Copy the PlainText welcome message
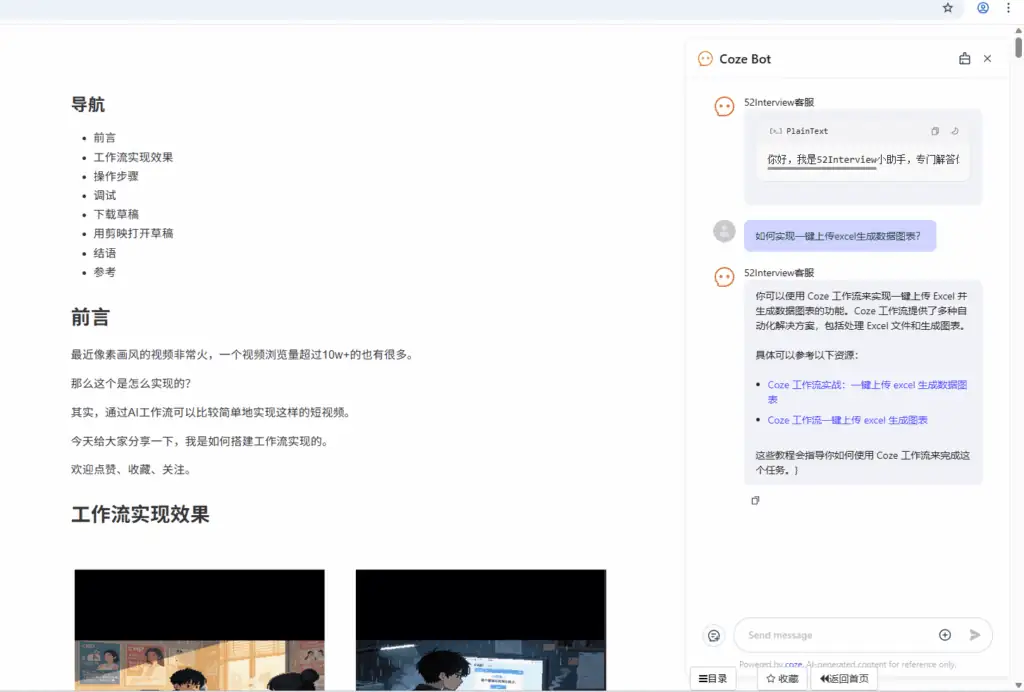Image resolution: width=1024 pixels, height=692 pixels. click(935, 131)
